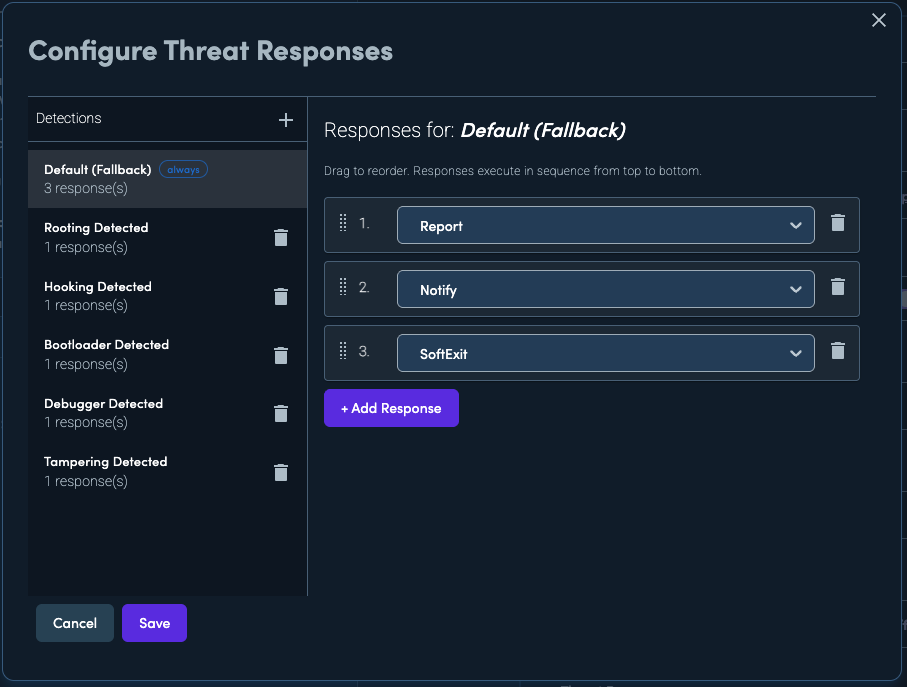This screenshot has width=907, height=687.
Task: Select the Tampering Detected detection
Action: [x=167, y=472]
